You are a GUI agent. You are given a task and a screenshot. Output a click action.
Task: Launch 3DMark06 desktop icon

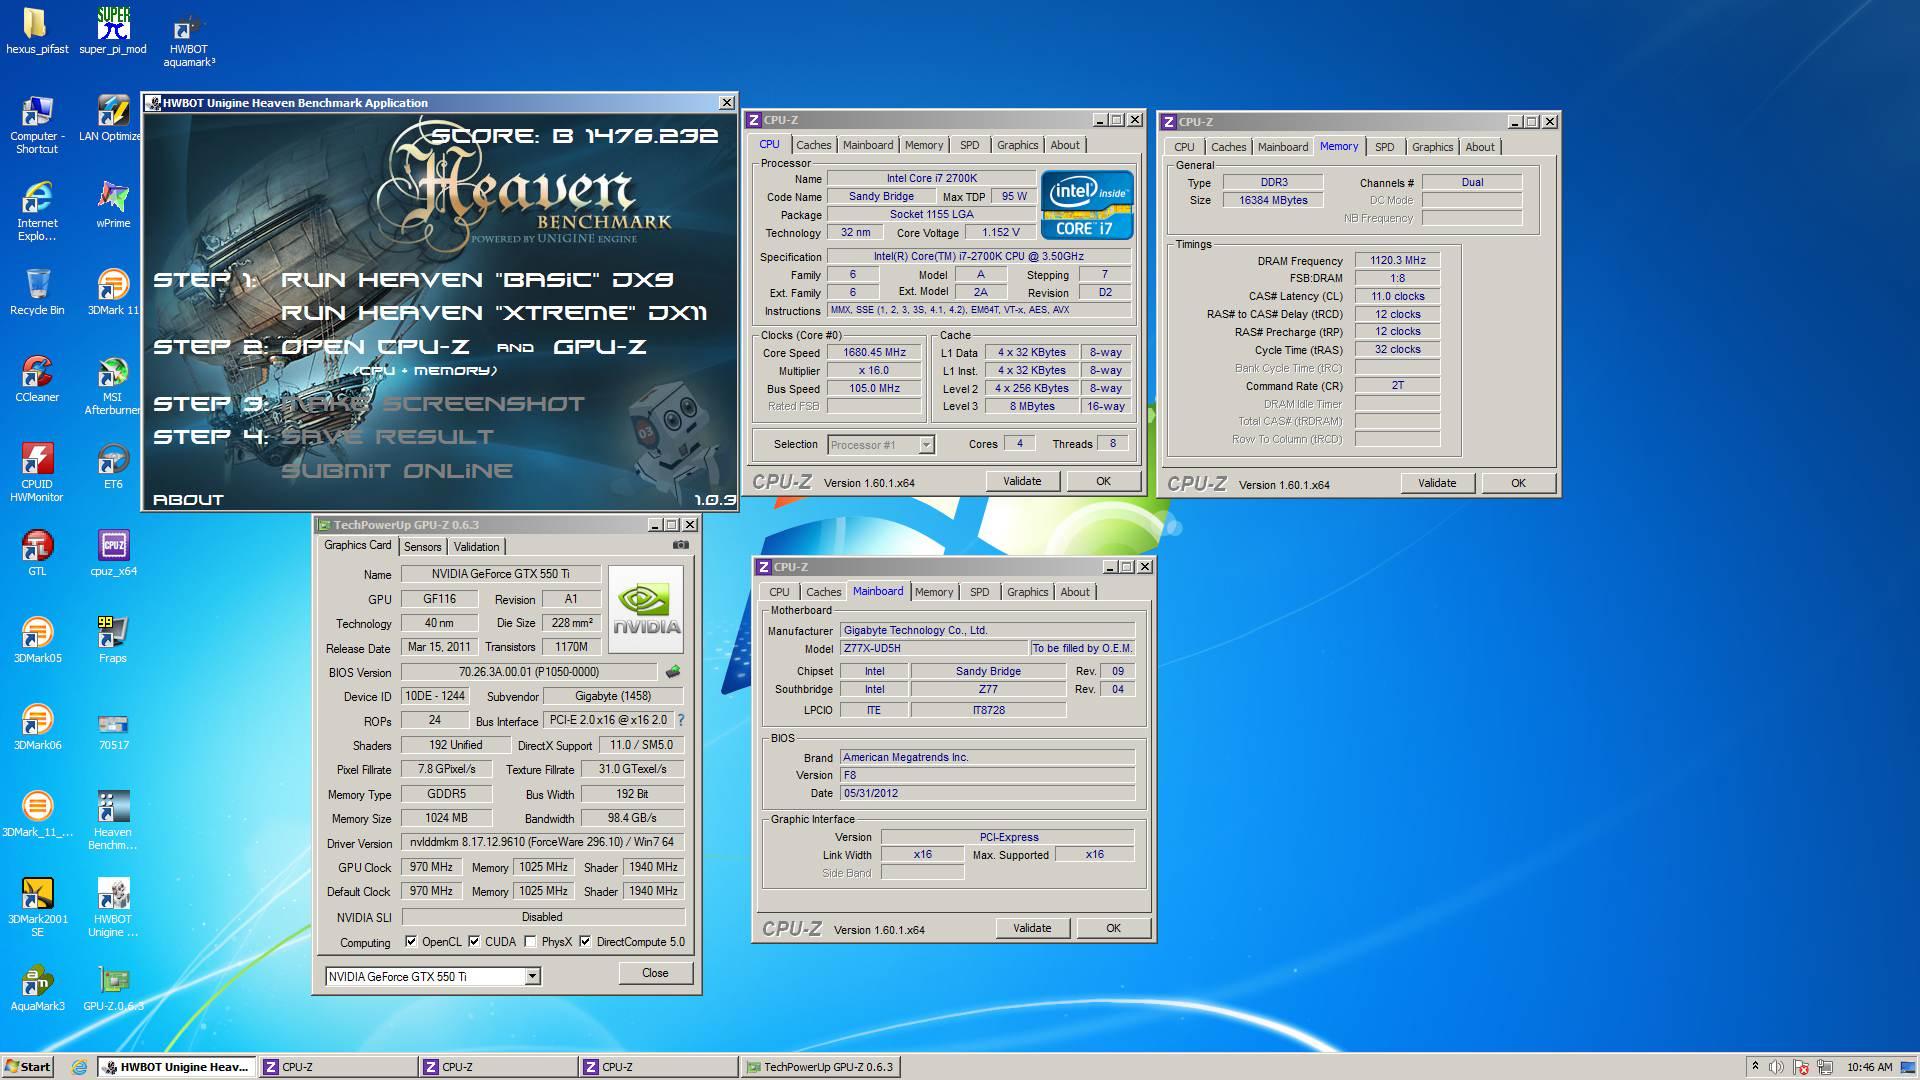(x=37, y=727)
